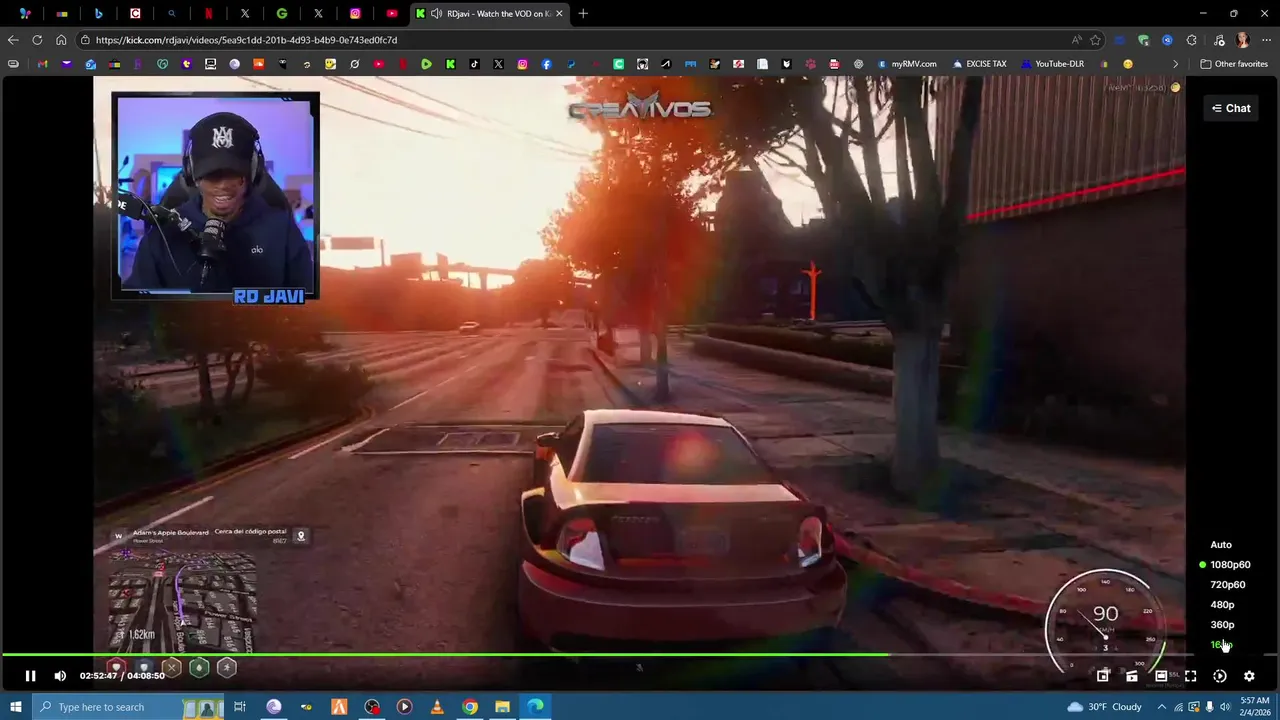The image size is (1280, 720).
Task: Choose 720p60 video quality
Action: pyautogui.click(x=1228, y=585)
